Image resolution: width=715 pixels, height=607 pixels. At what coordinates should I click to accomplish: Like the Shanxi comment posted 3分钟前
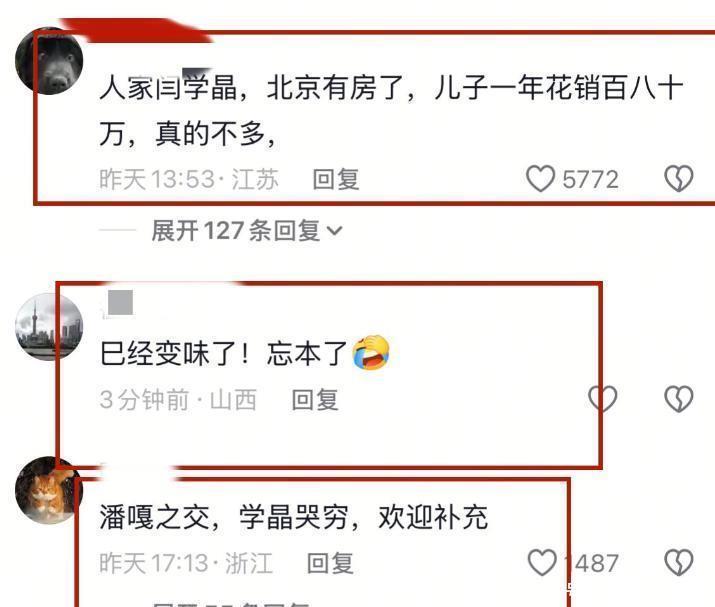[x=603, y=399]
